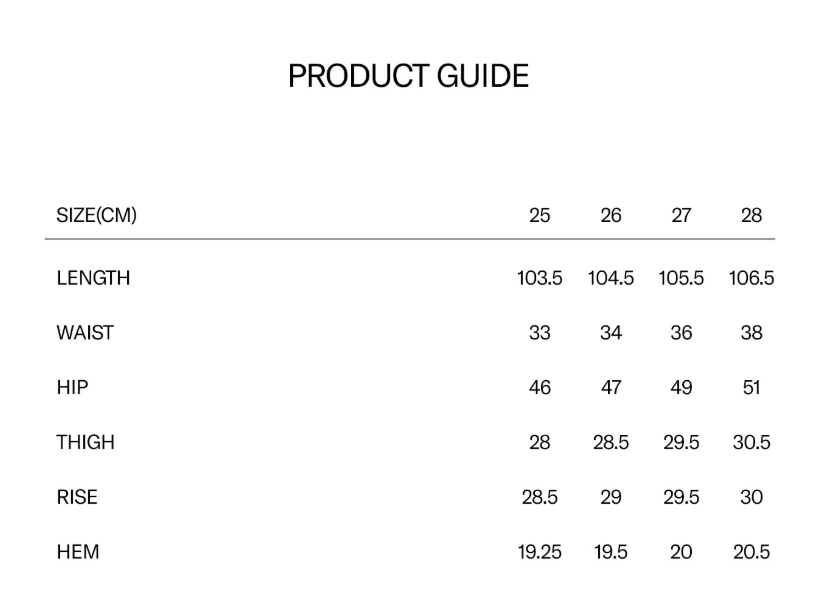The width and height of the screenshot is (840, 594).
Task: Select hip value 49 for size 27
Action: [681, 387]
